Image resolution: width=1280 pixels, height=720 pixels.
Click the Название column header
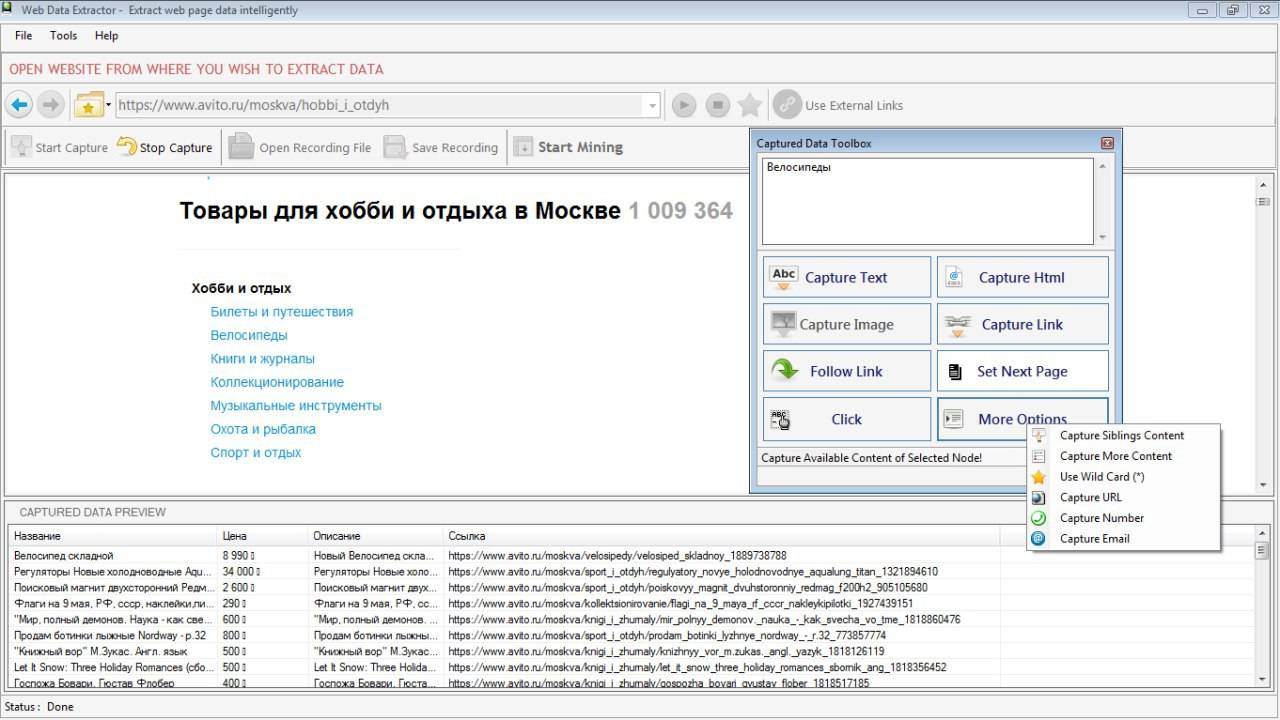pyautogui.click(x=112, y=536)
